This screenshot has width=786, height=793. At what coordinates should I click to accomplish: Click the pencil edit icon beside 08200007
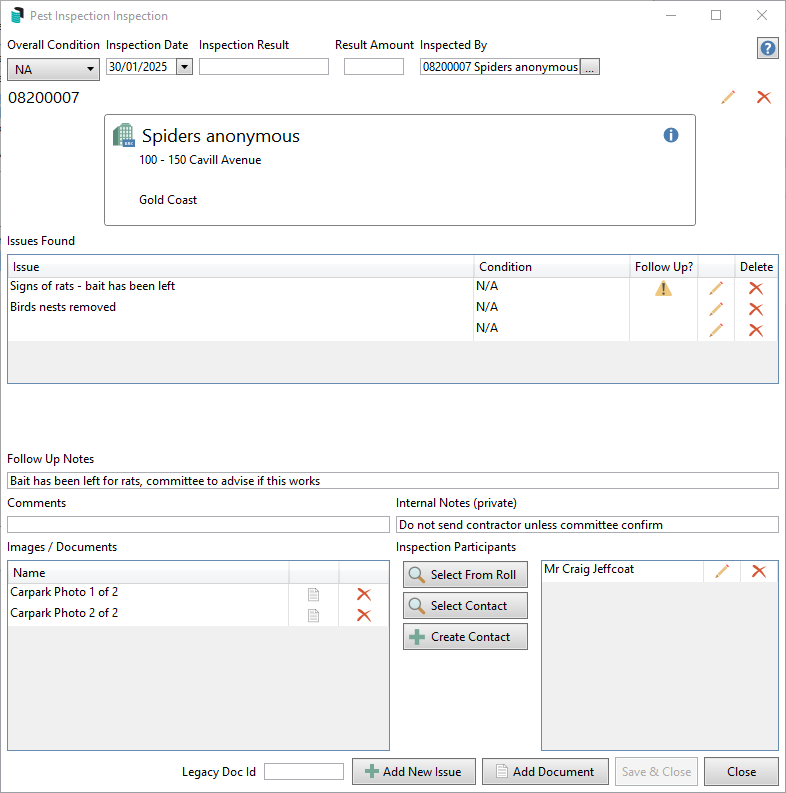[x=728, y=97]
